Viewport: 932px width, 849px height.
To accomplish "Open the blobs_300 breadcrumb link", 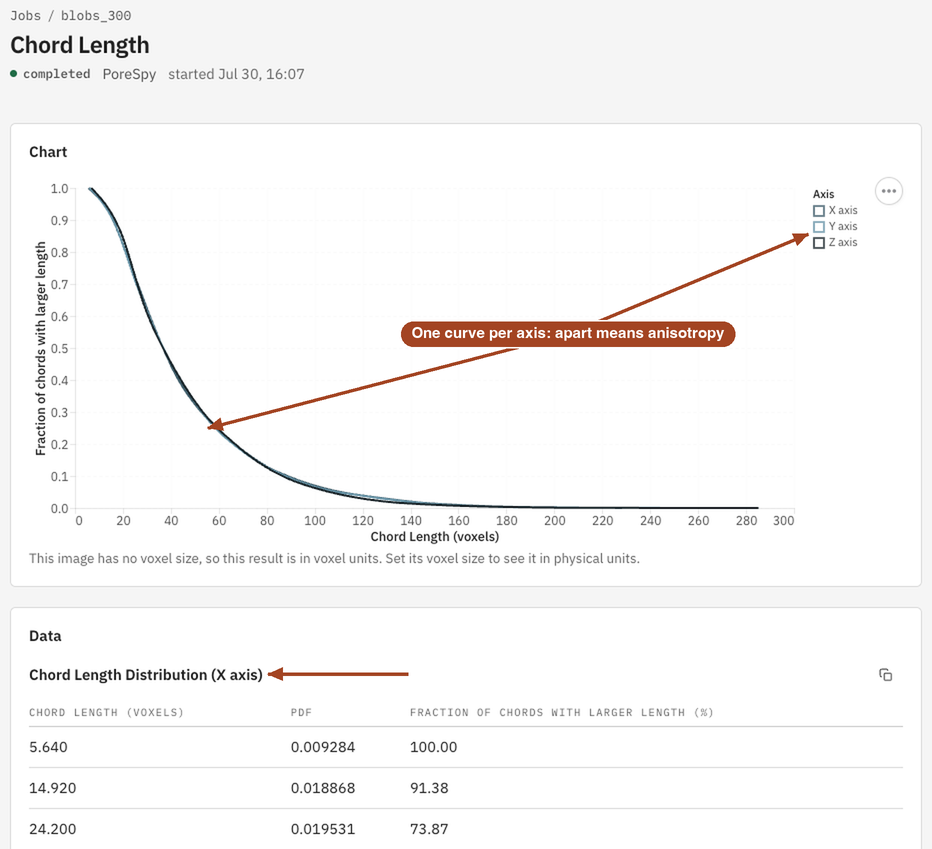I will click(96, 16).
